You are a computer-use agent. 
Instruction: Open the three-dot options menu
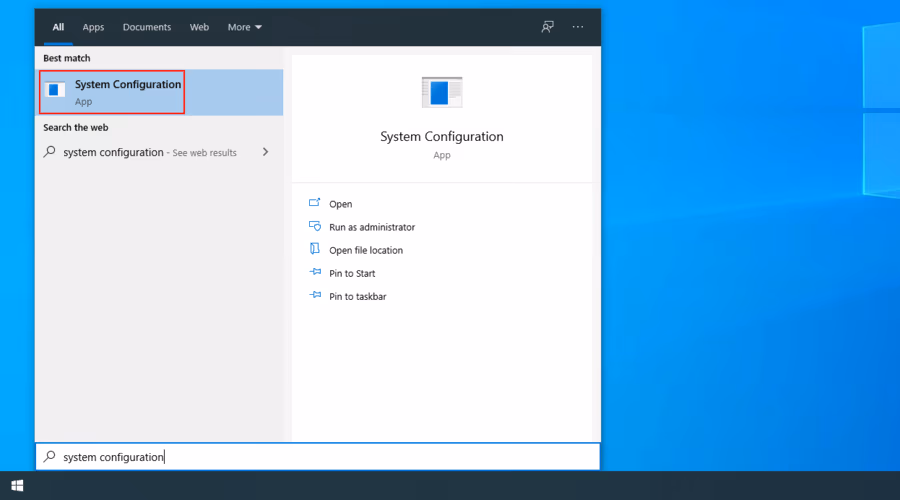577,27
